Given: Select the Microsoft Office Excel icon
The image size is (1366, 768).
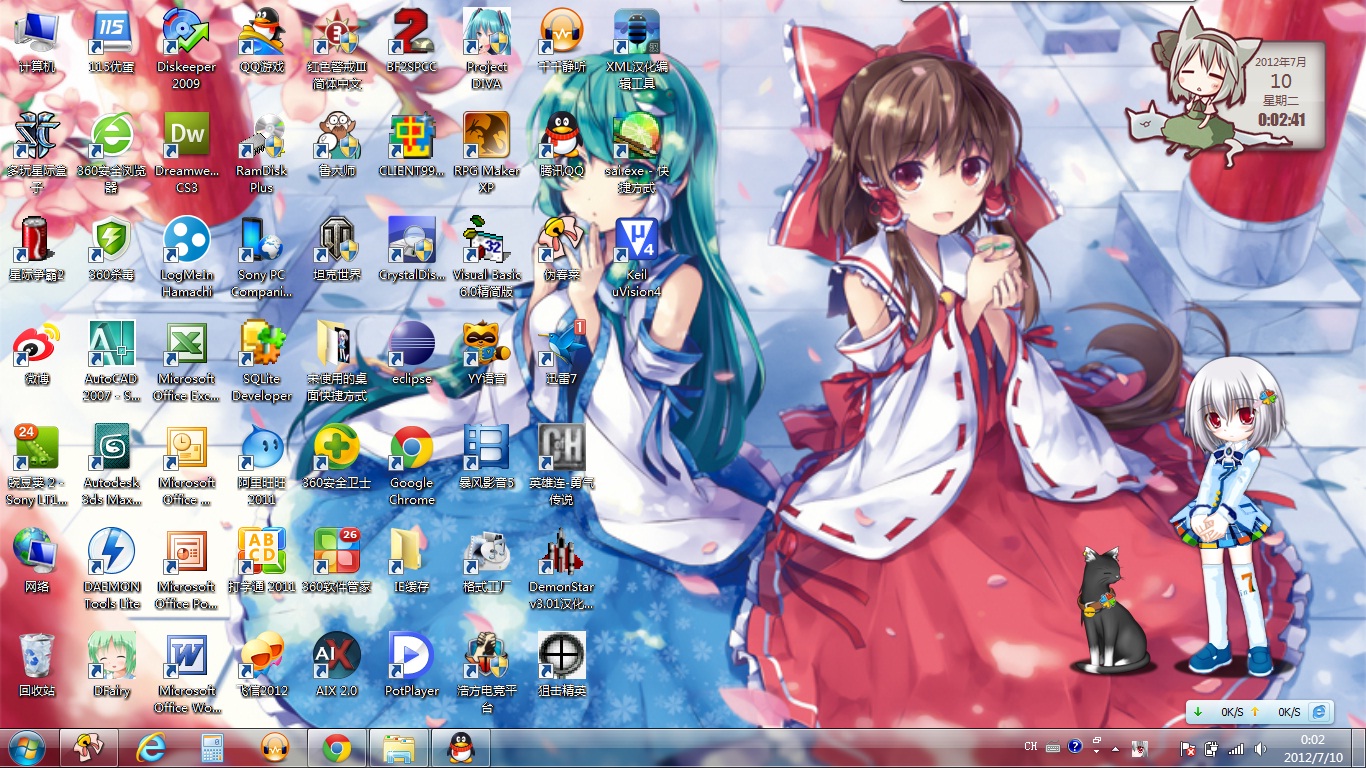Looking at the screenshot, I should tap(186, 360).
